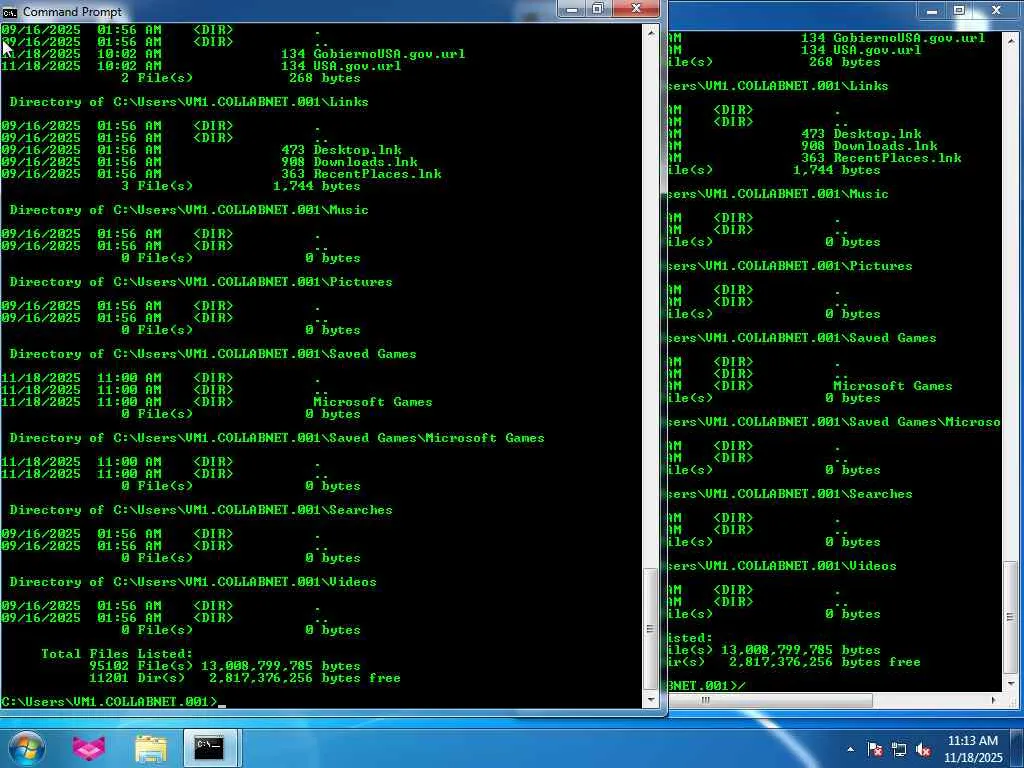Minimize the front Command Prompt window
1024x768 pixels.
pos(572,9)
